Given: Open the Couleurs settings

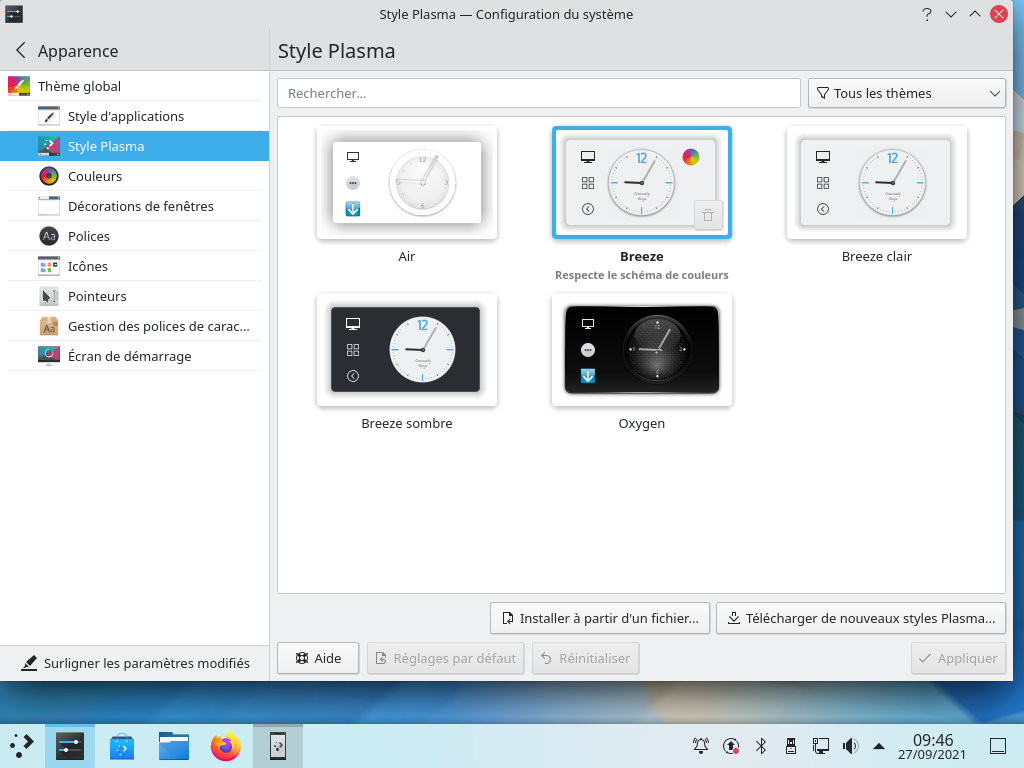Looking at the screenshot, I should 134,176.
